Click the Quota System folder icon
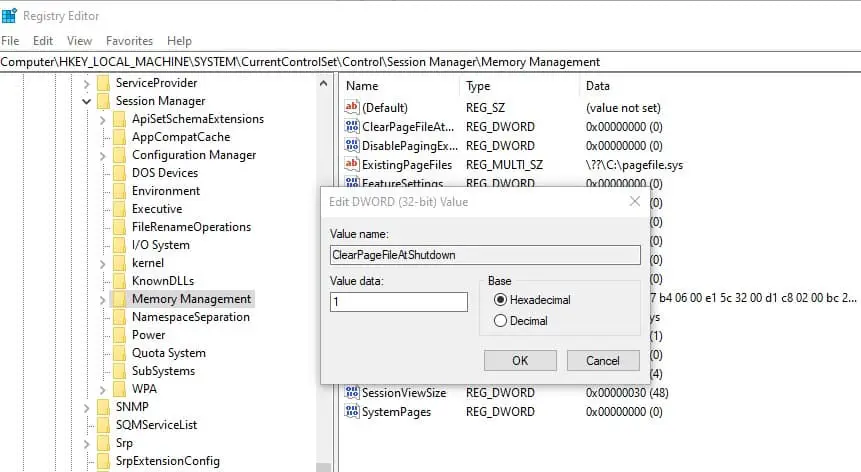This screenshot has height=472, width=861. 119,353
